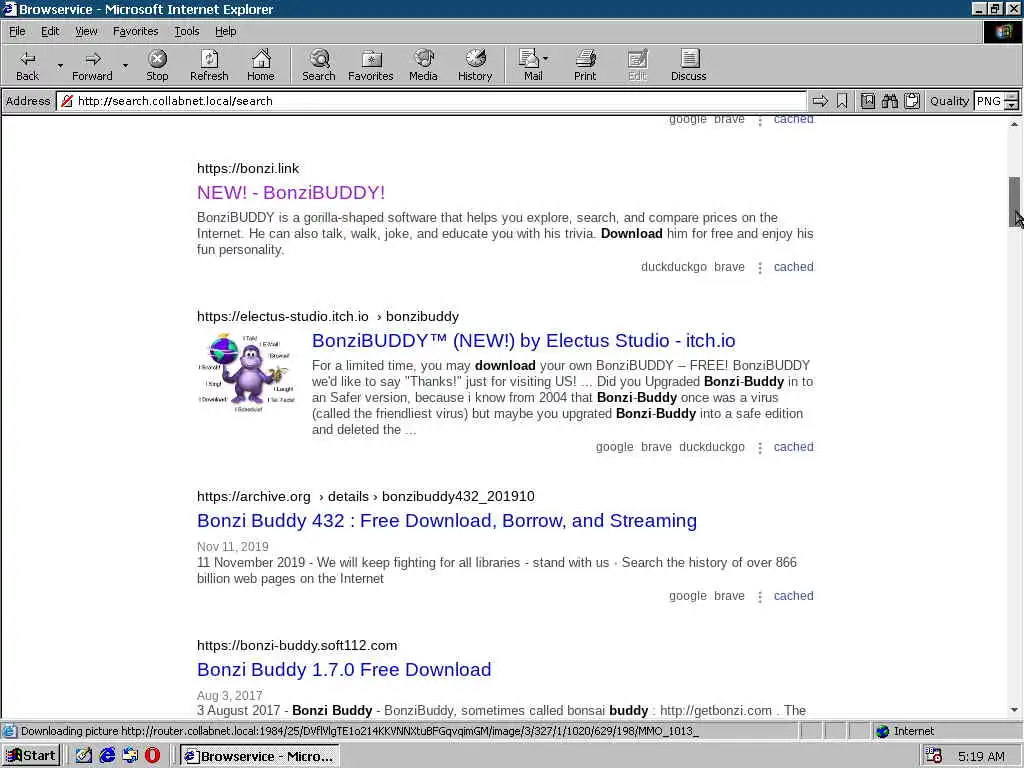
Task: Increase Quality with the up stepper arrow
Action: click(x=1012, y=97)
